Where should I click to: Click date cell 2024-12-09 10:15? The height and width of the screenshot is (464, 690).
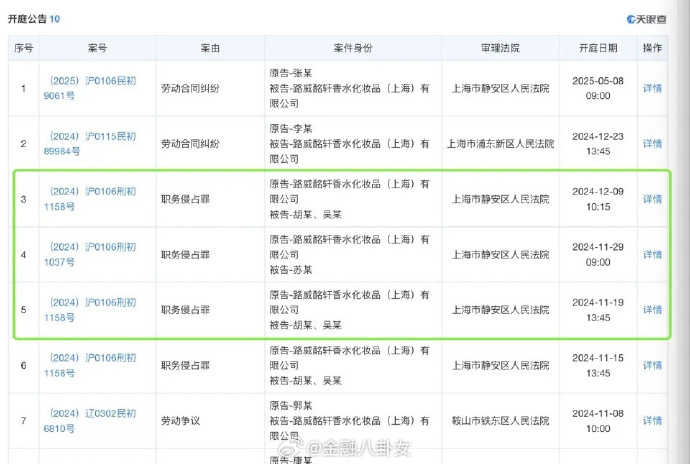point(598,199)
